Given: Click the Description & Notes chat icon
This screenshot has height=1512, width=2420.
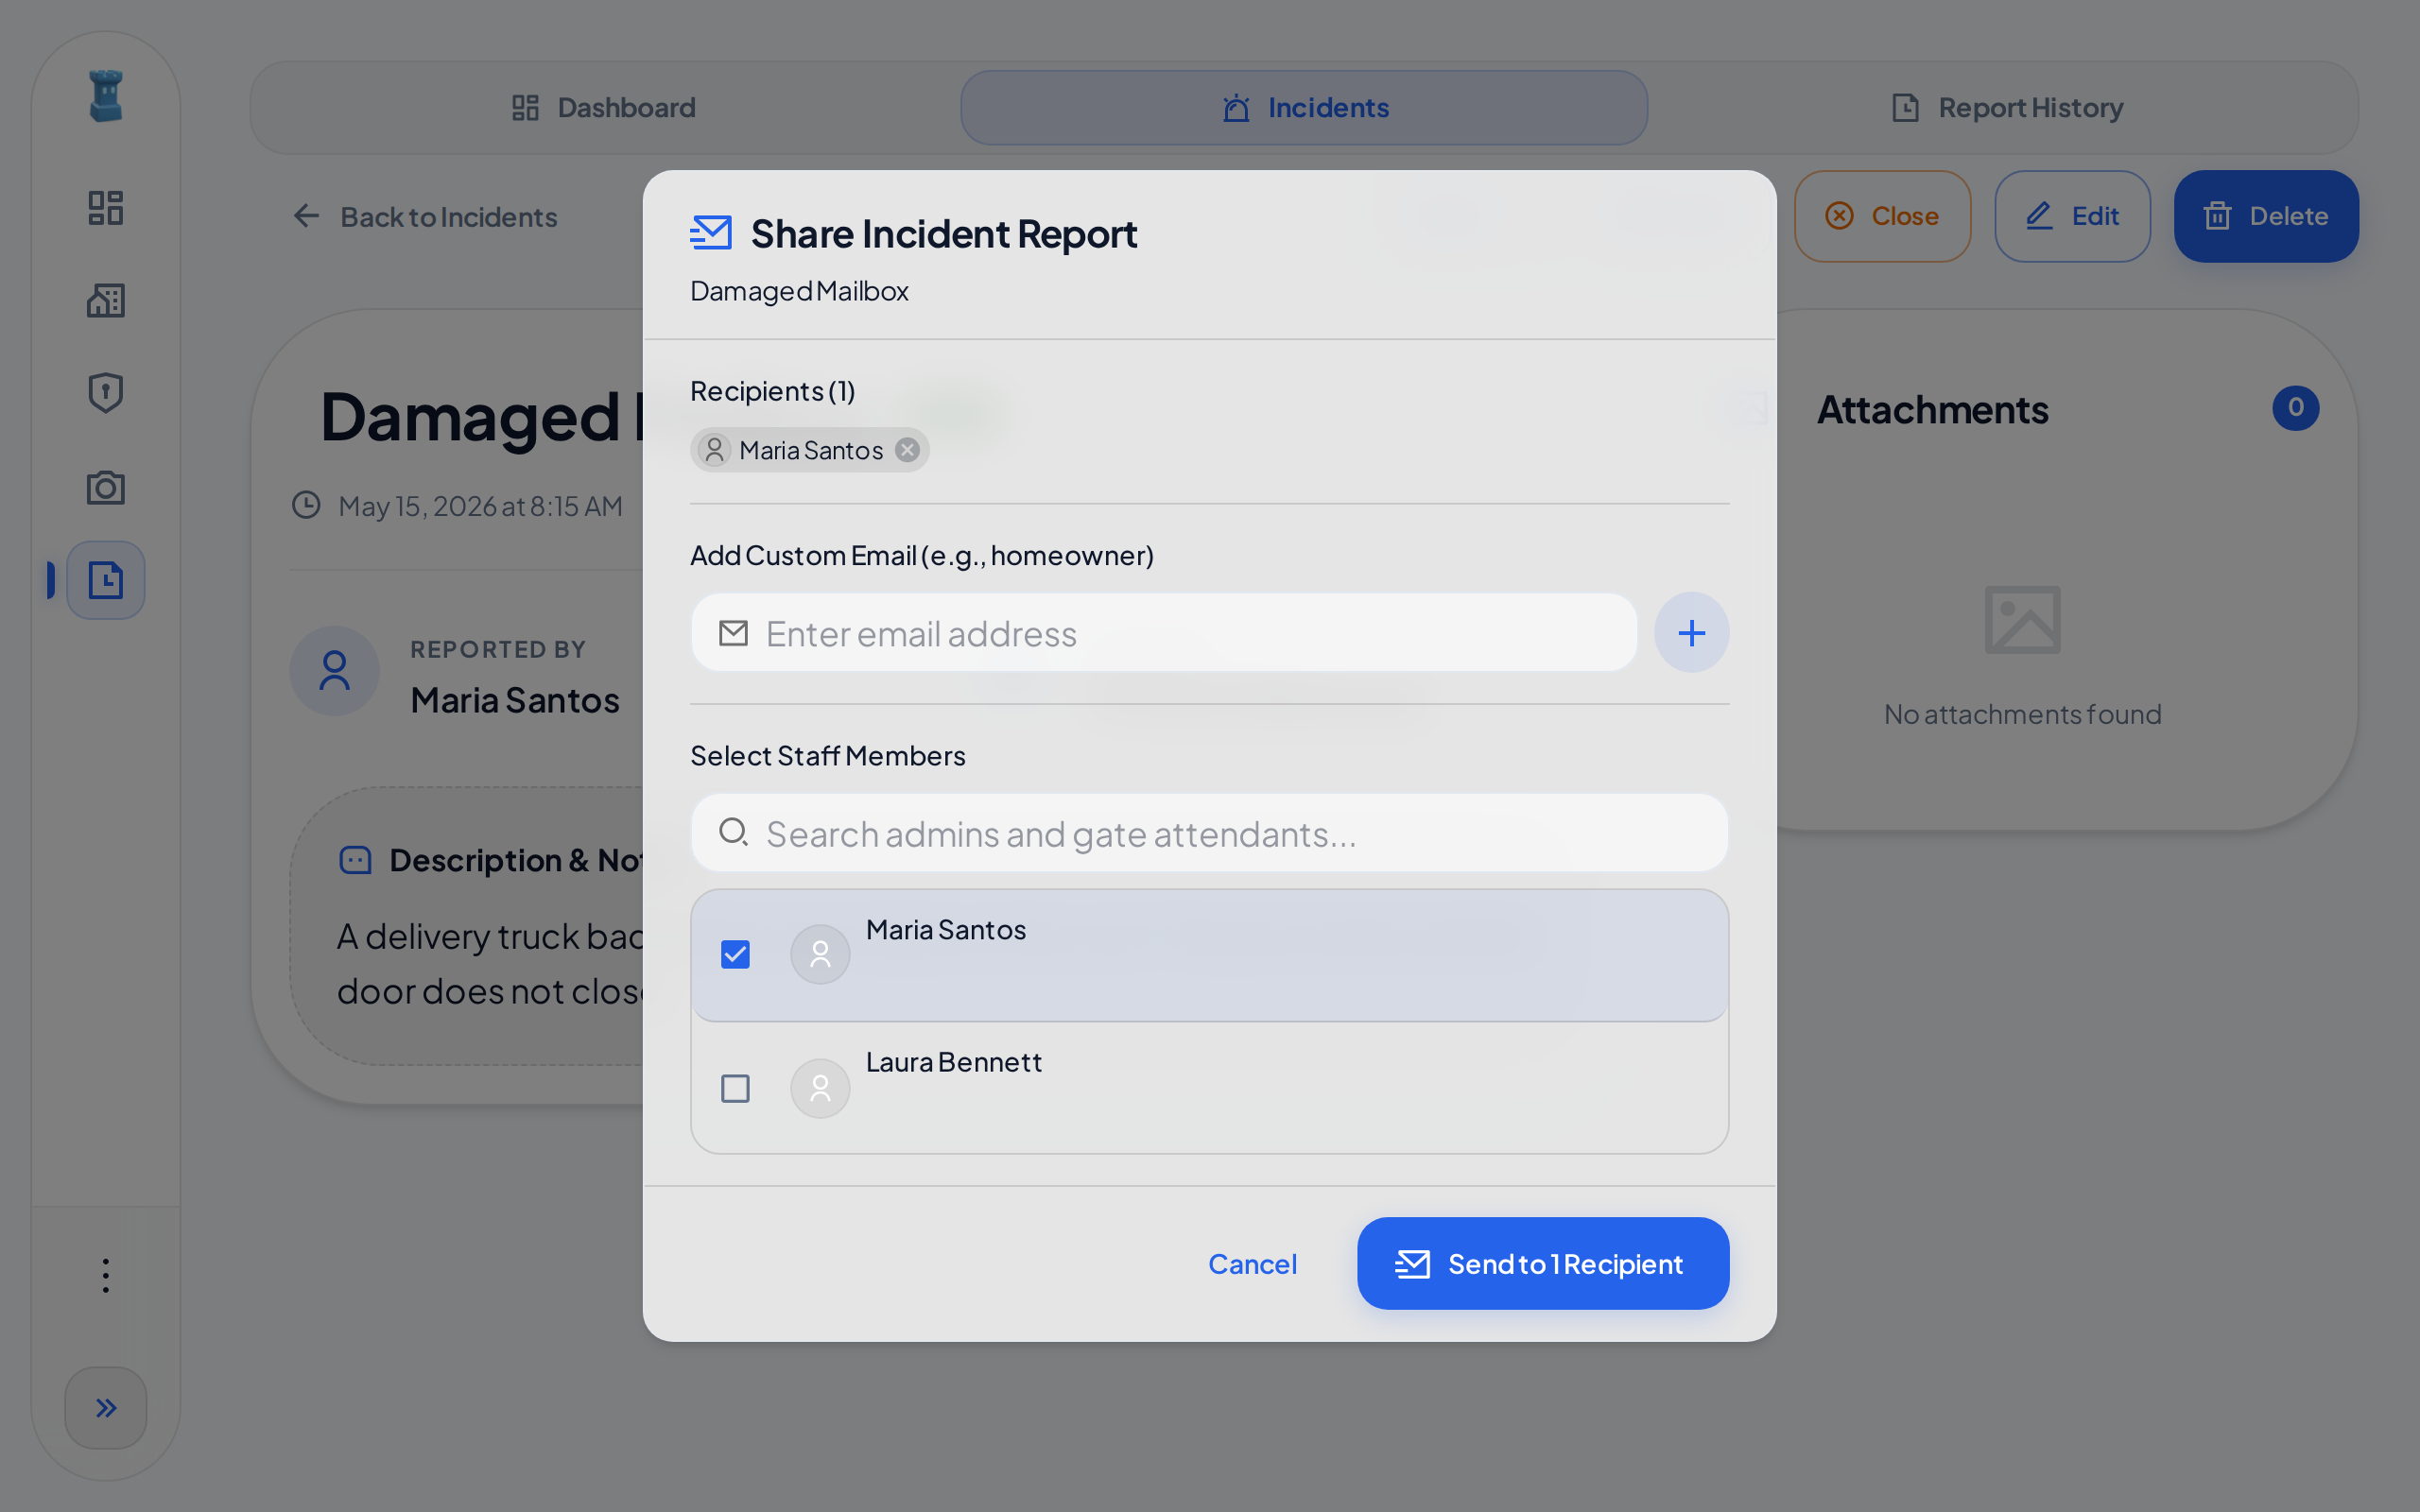Looking at the screenshot, I should (356, 860).
